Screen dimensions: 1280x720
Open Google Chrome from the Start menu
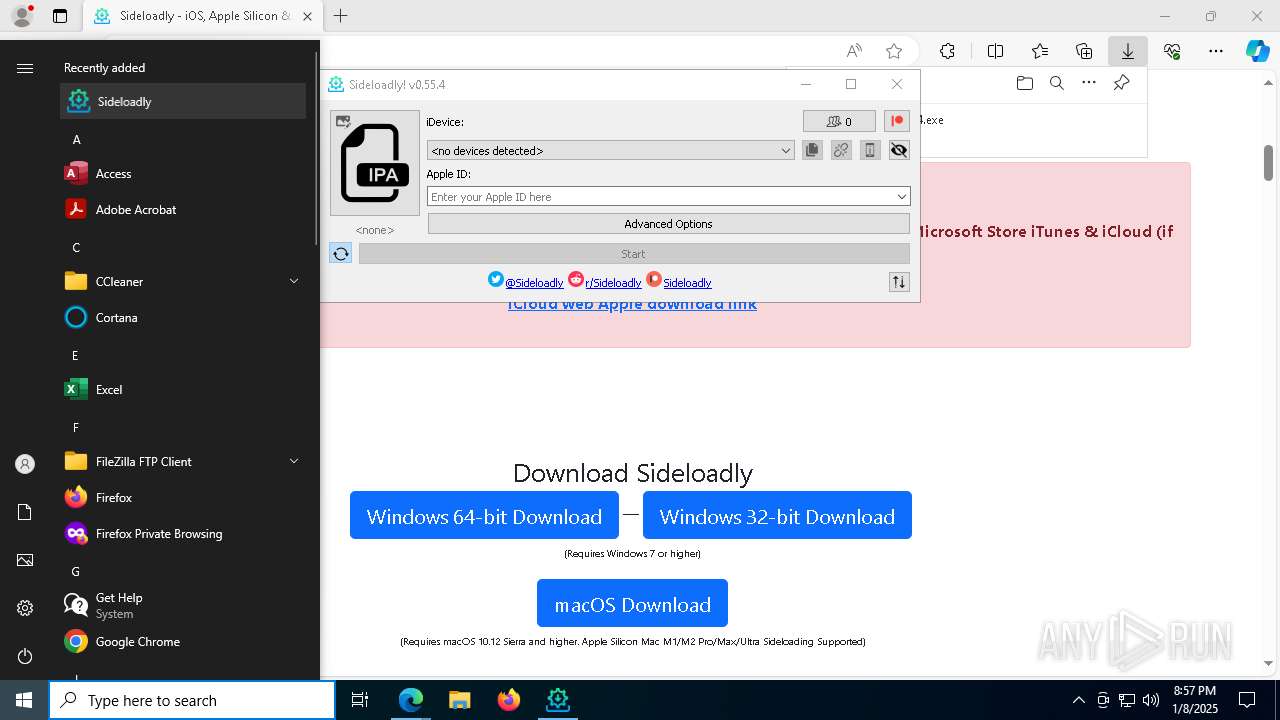[x=183, y=641]
